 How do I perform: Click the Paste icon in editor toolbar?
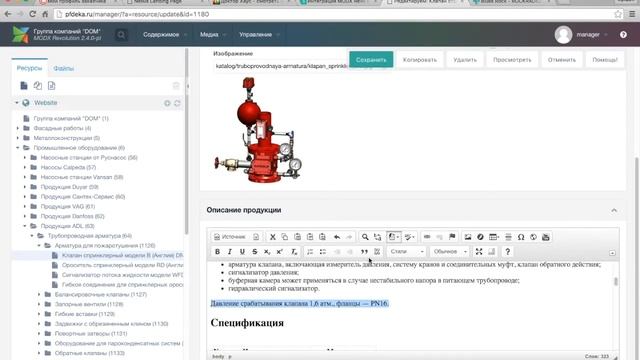(298, 237)
